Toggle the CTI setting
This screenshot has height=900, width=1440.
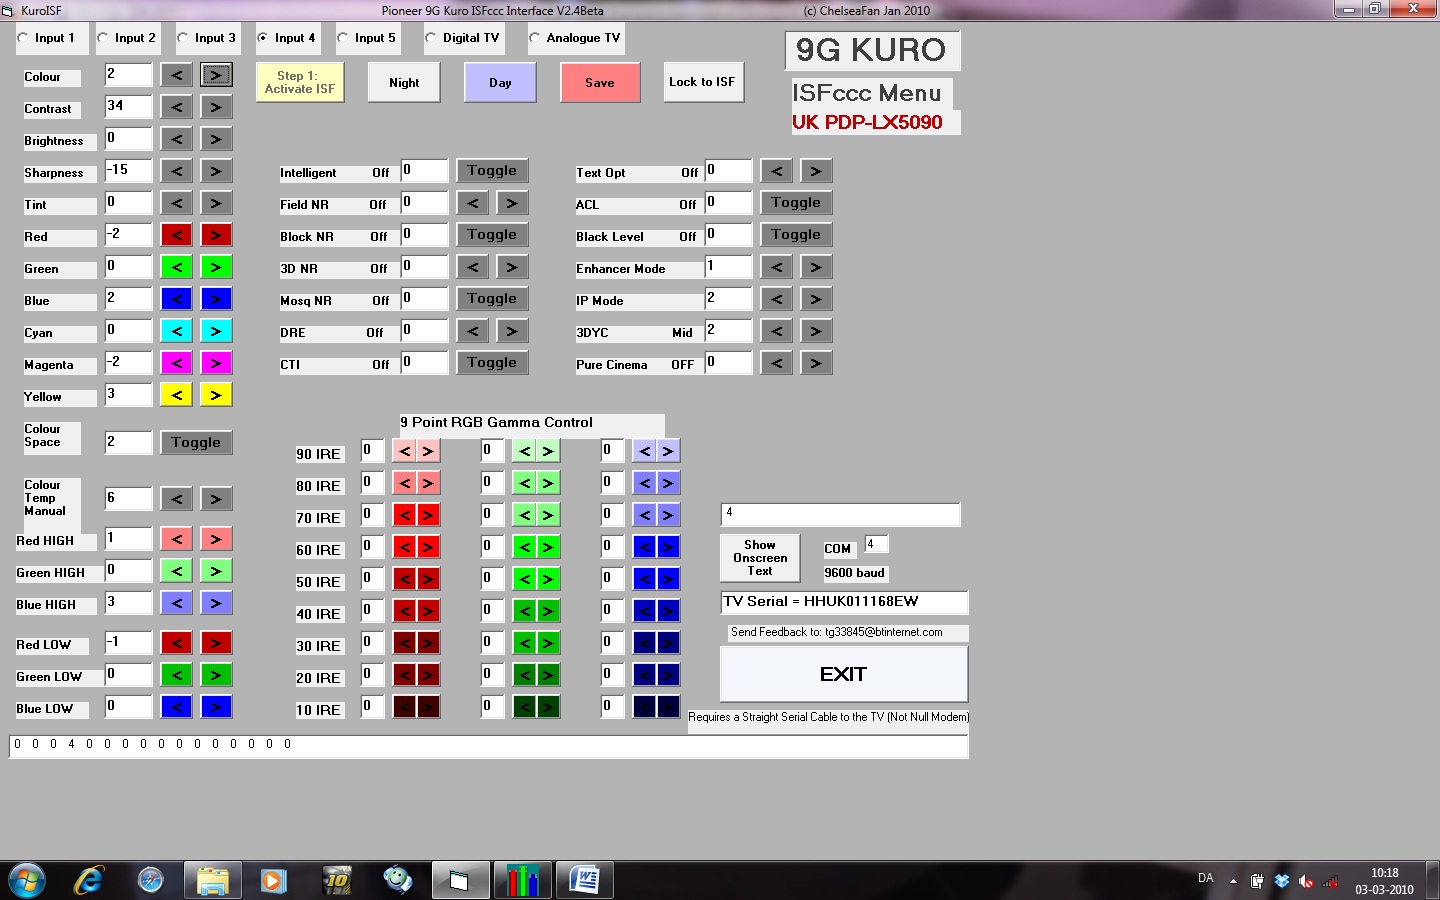(x=492, y=363)
